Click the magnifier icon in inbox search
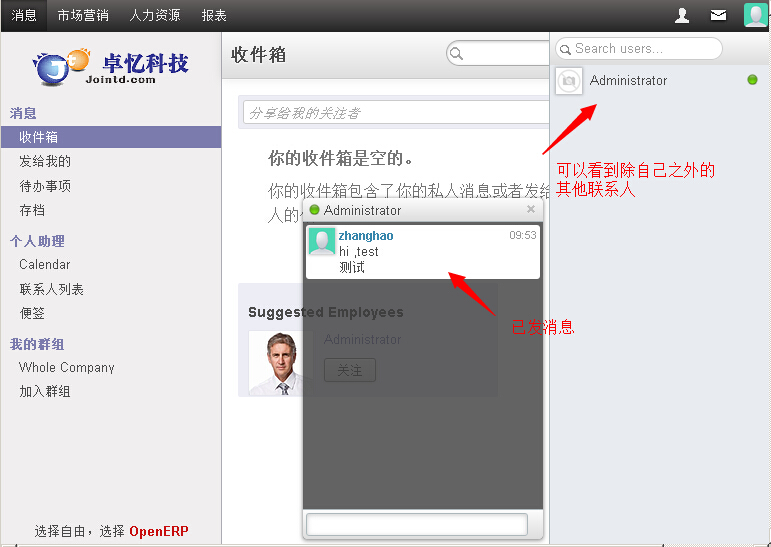 [x=457, y=54]
